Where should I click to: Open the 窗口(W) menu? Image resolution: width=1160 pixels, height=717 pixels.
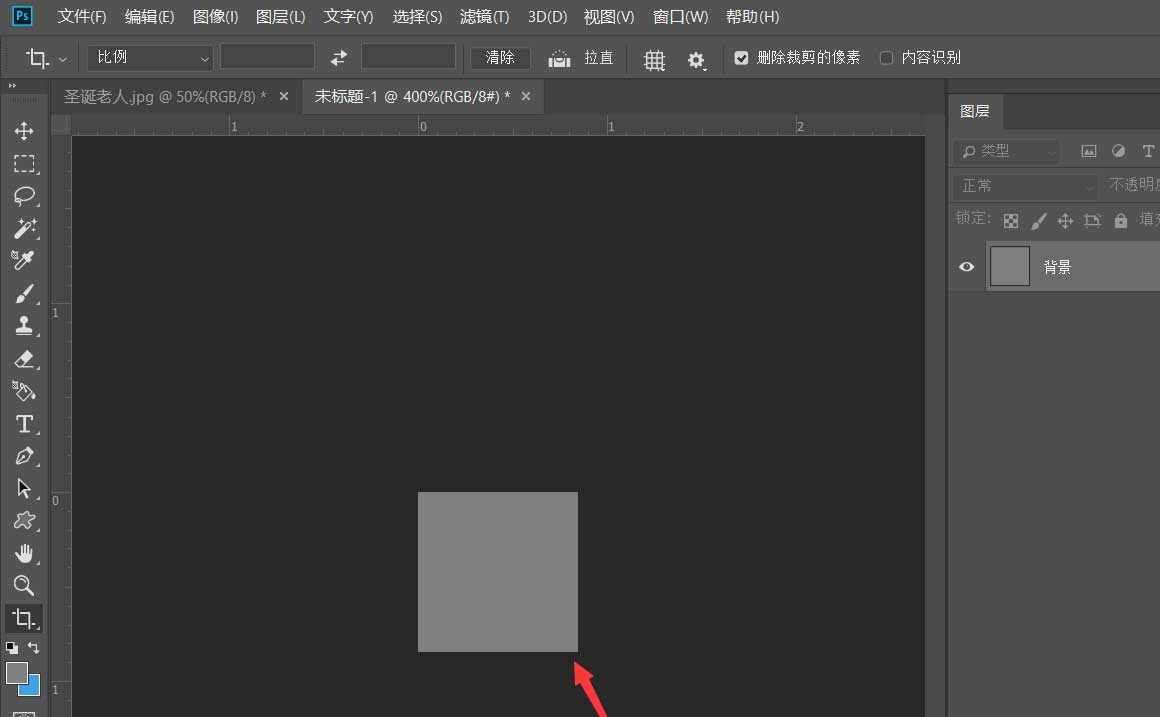tap(681, 16)
